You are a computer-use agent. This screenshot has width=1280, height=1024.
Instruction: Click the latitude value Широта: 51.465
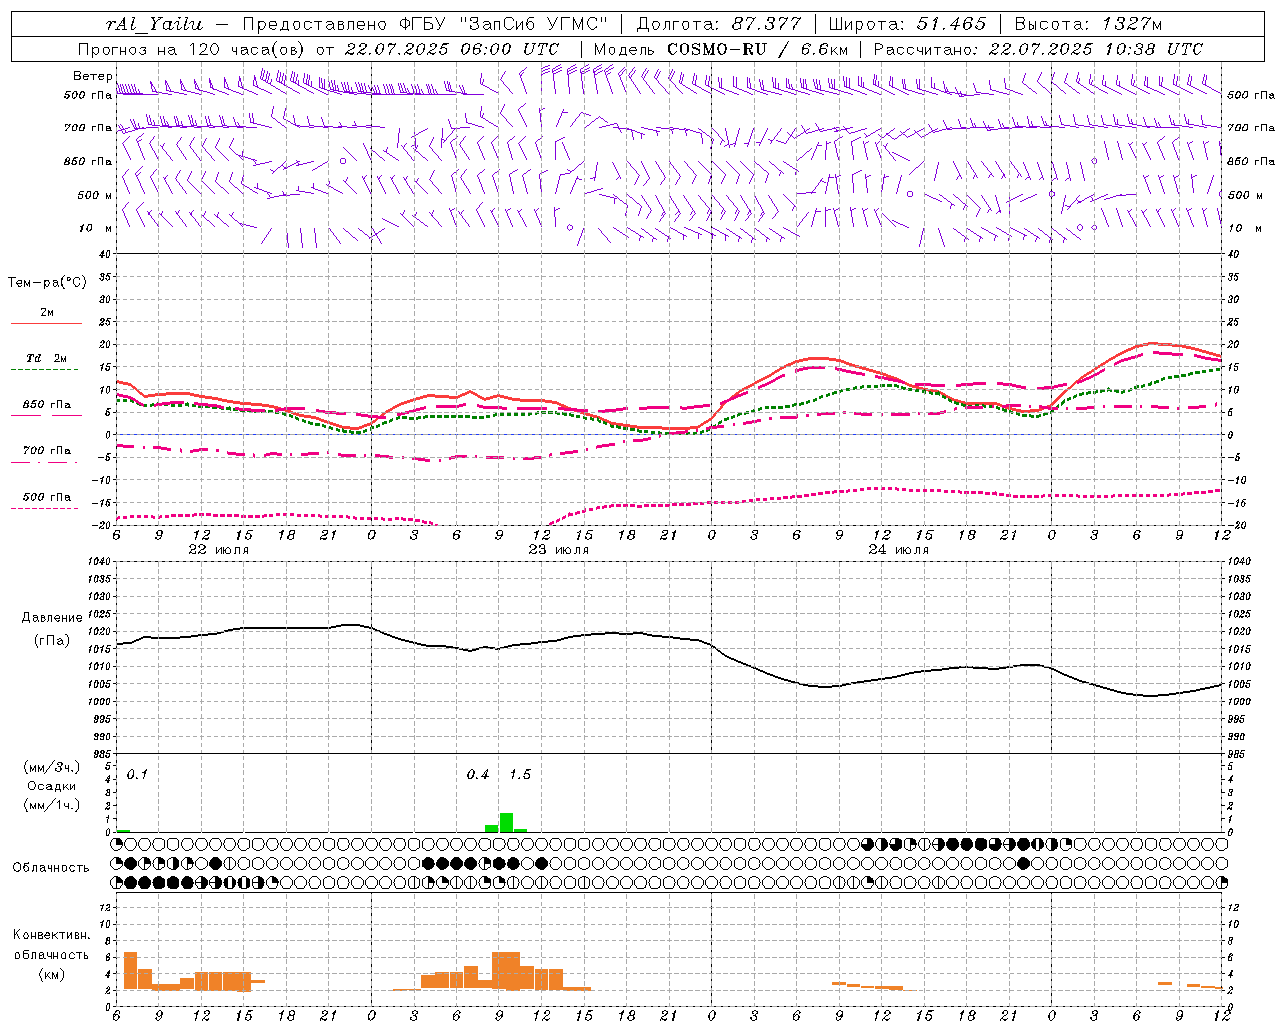(x=907, y=24)
